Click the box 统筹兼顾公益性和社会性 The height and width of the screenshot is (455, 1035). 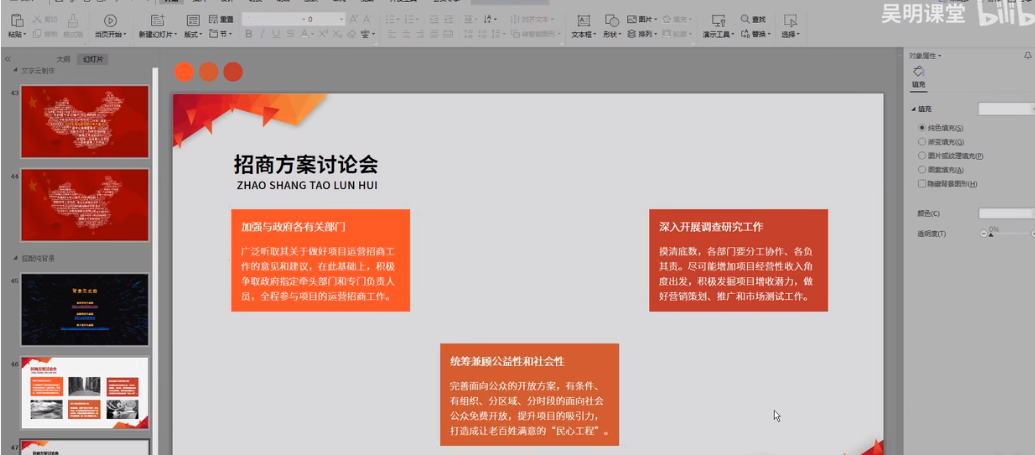pyautogui.click(x=529, y=394)
